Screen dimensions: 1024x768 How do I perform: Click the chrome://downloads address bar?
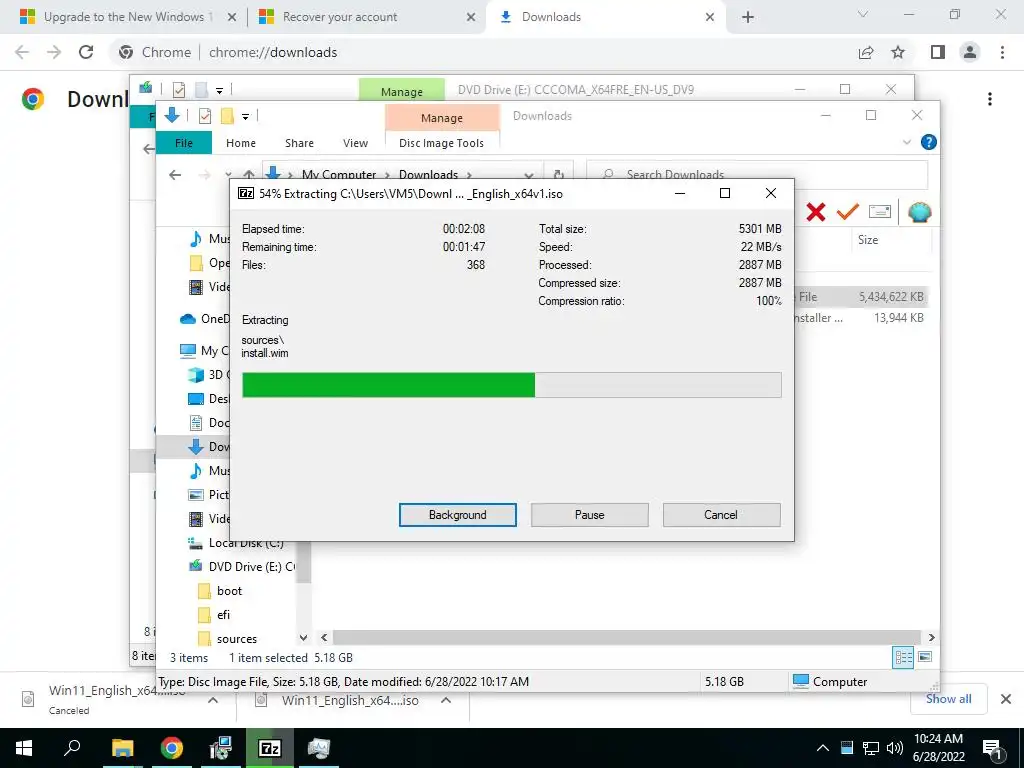pos(483,52)
